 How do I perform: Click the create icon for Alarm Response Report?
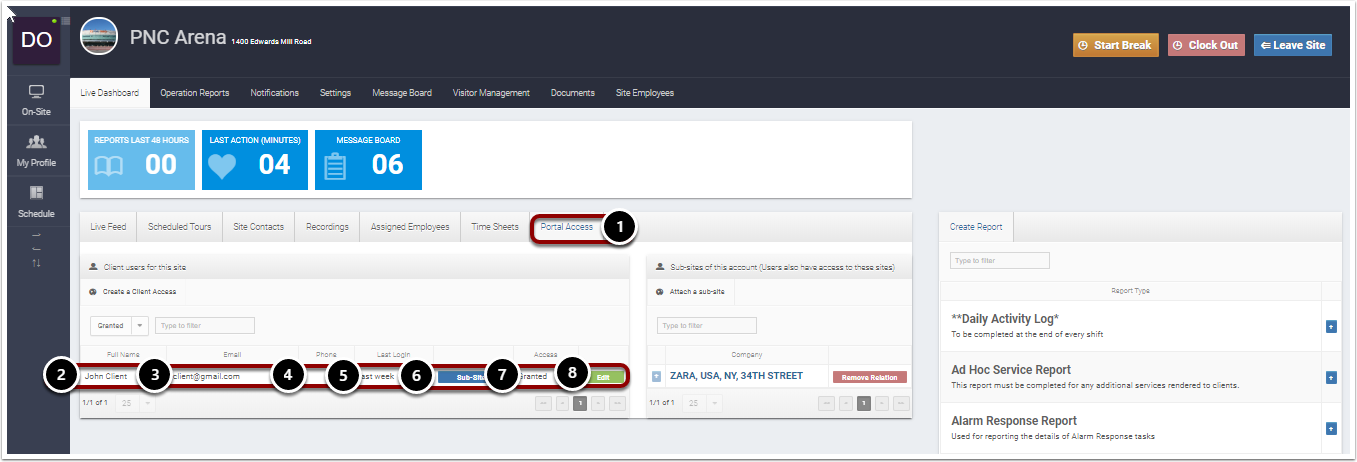click(1331, 428)
